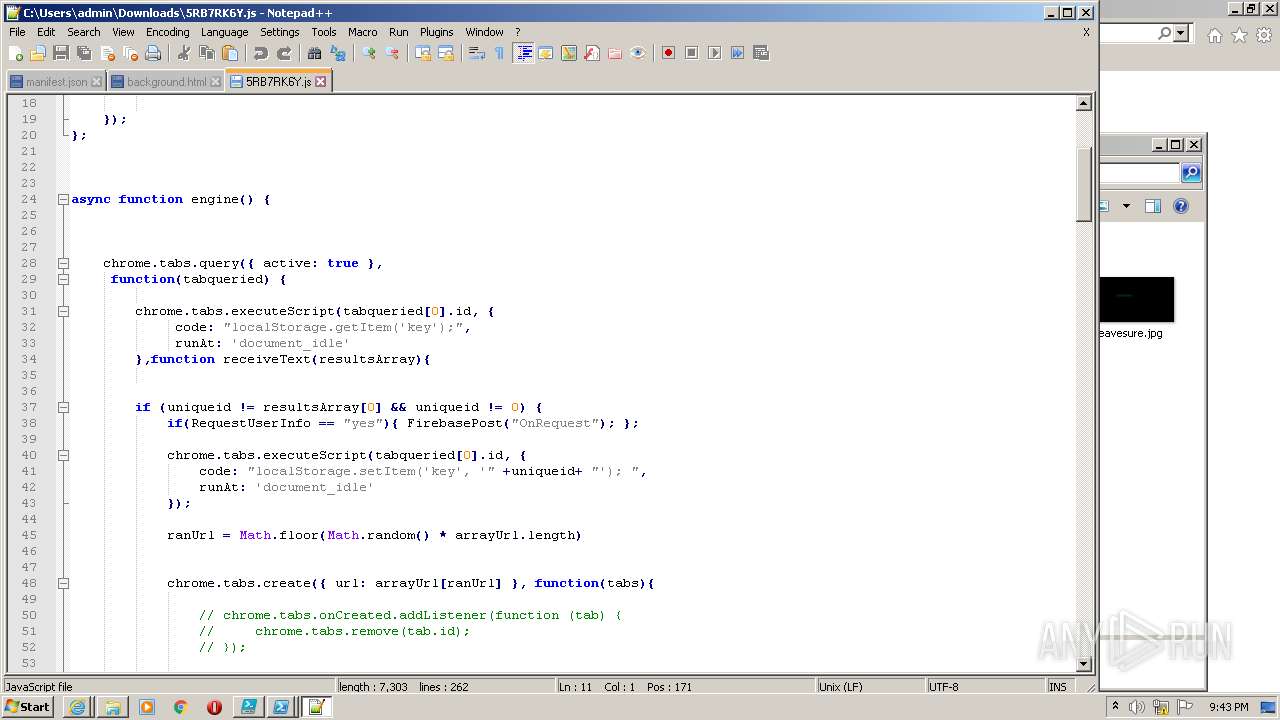Open Folder as Workspace icon

(615, 53)
